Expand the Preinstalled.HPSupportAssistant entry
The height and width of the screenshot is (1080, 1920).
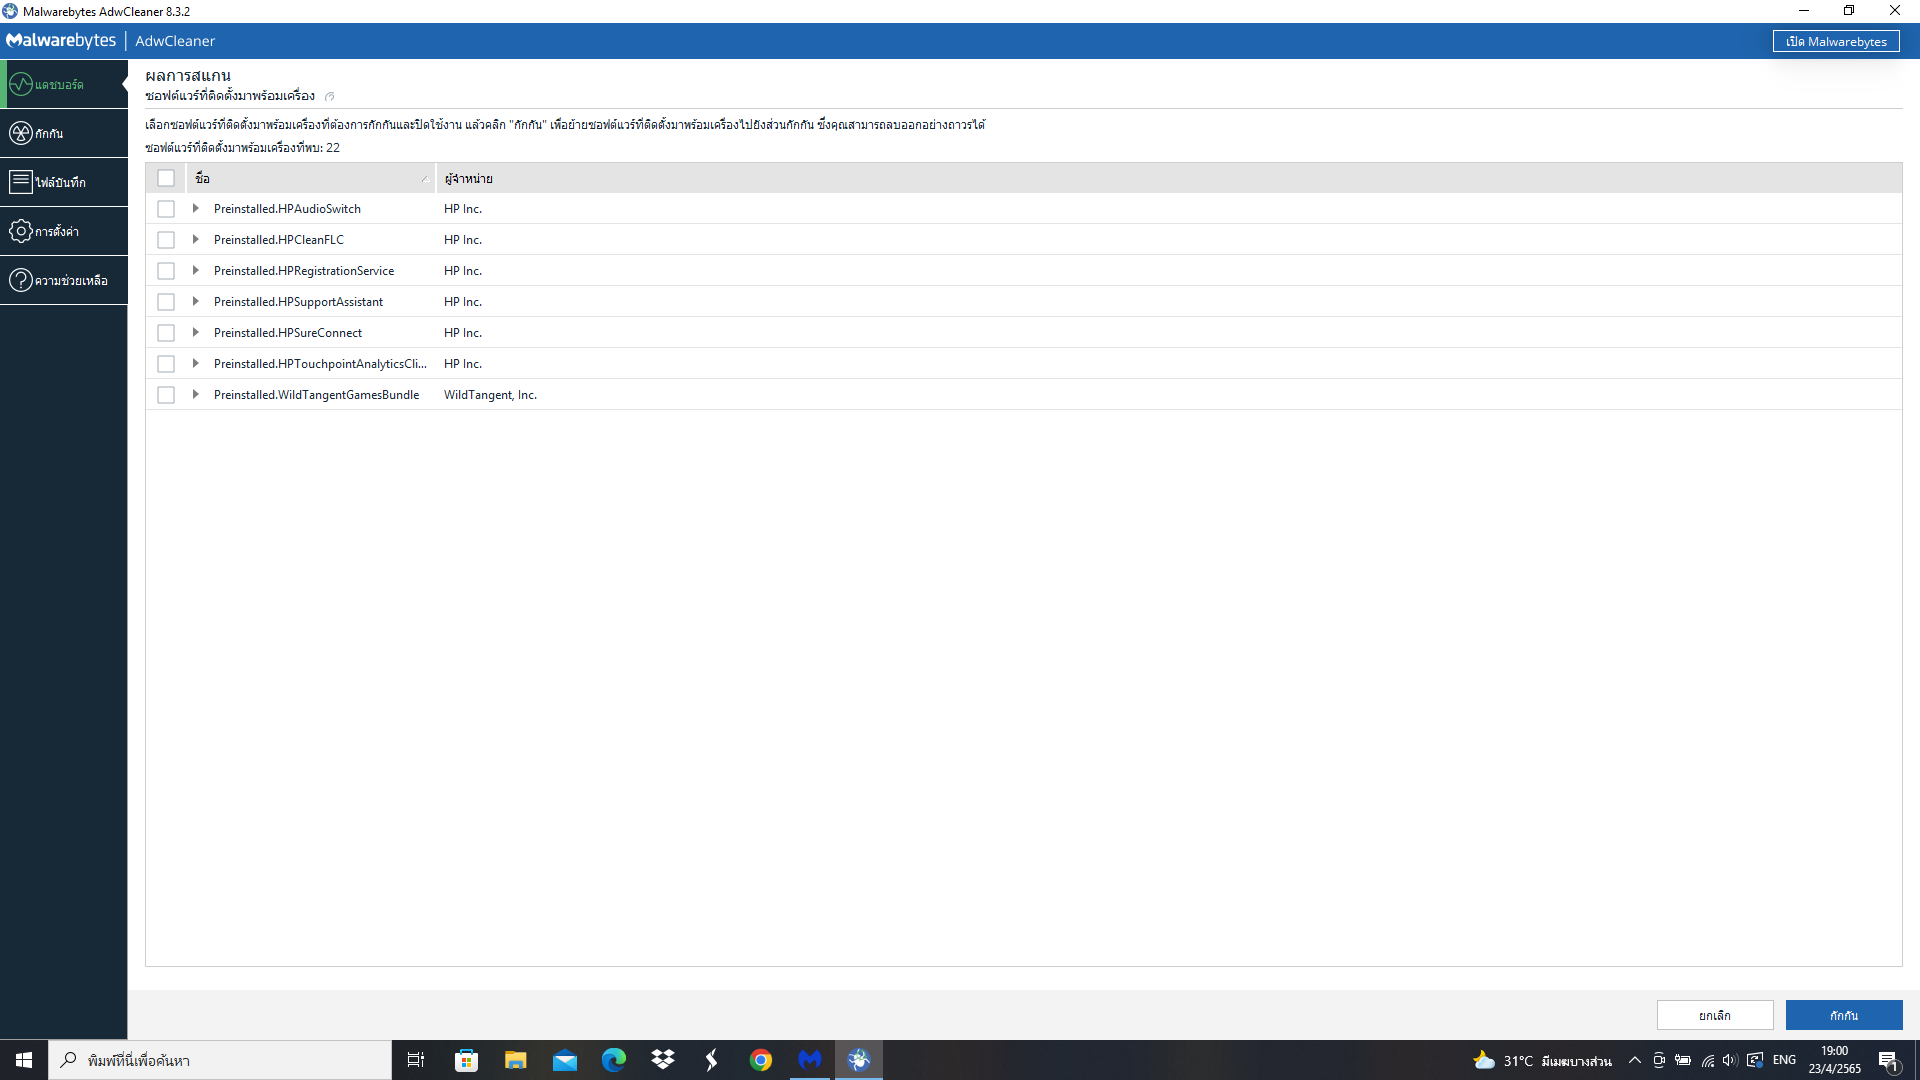(196, 302)
